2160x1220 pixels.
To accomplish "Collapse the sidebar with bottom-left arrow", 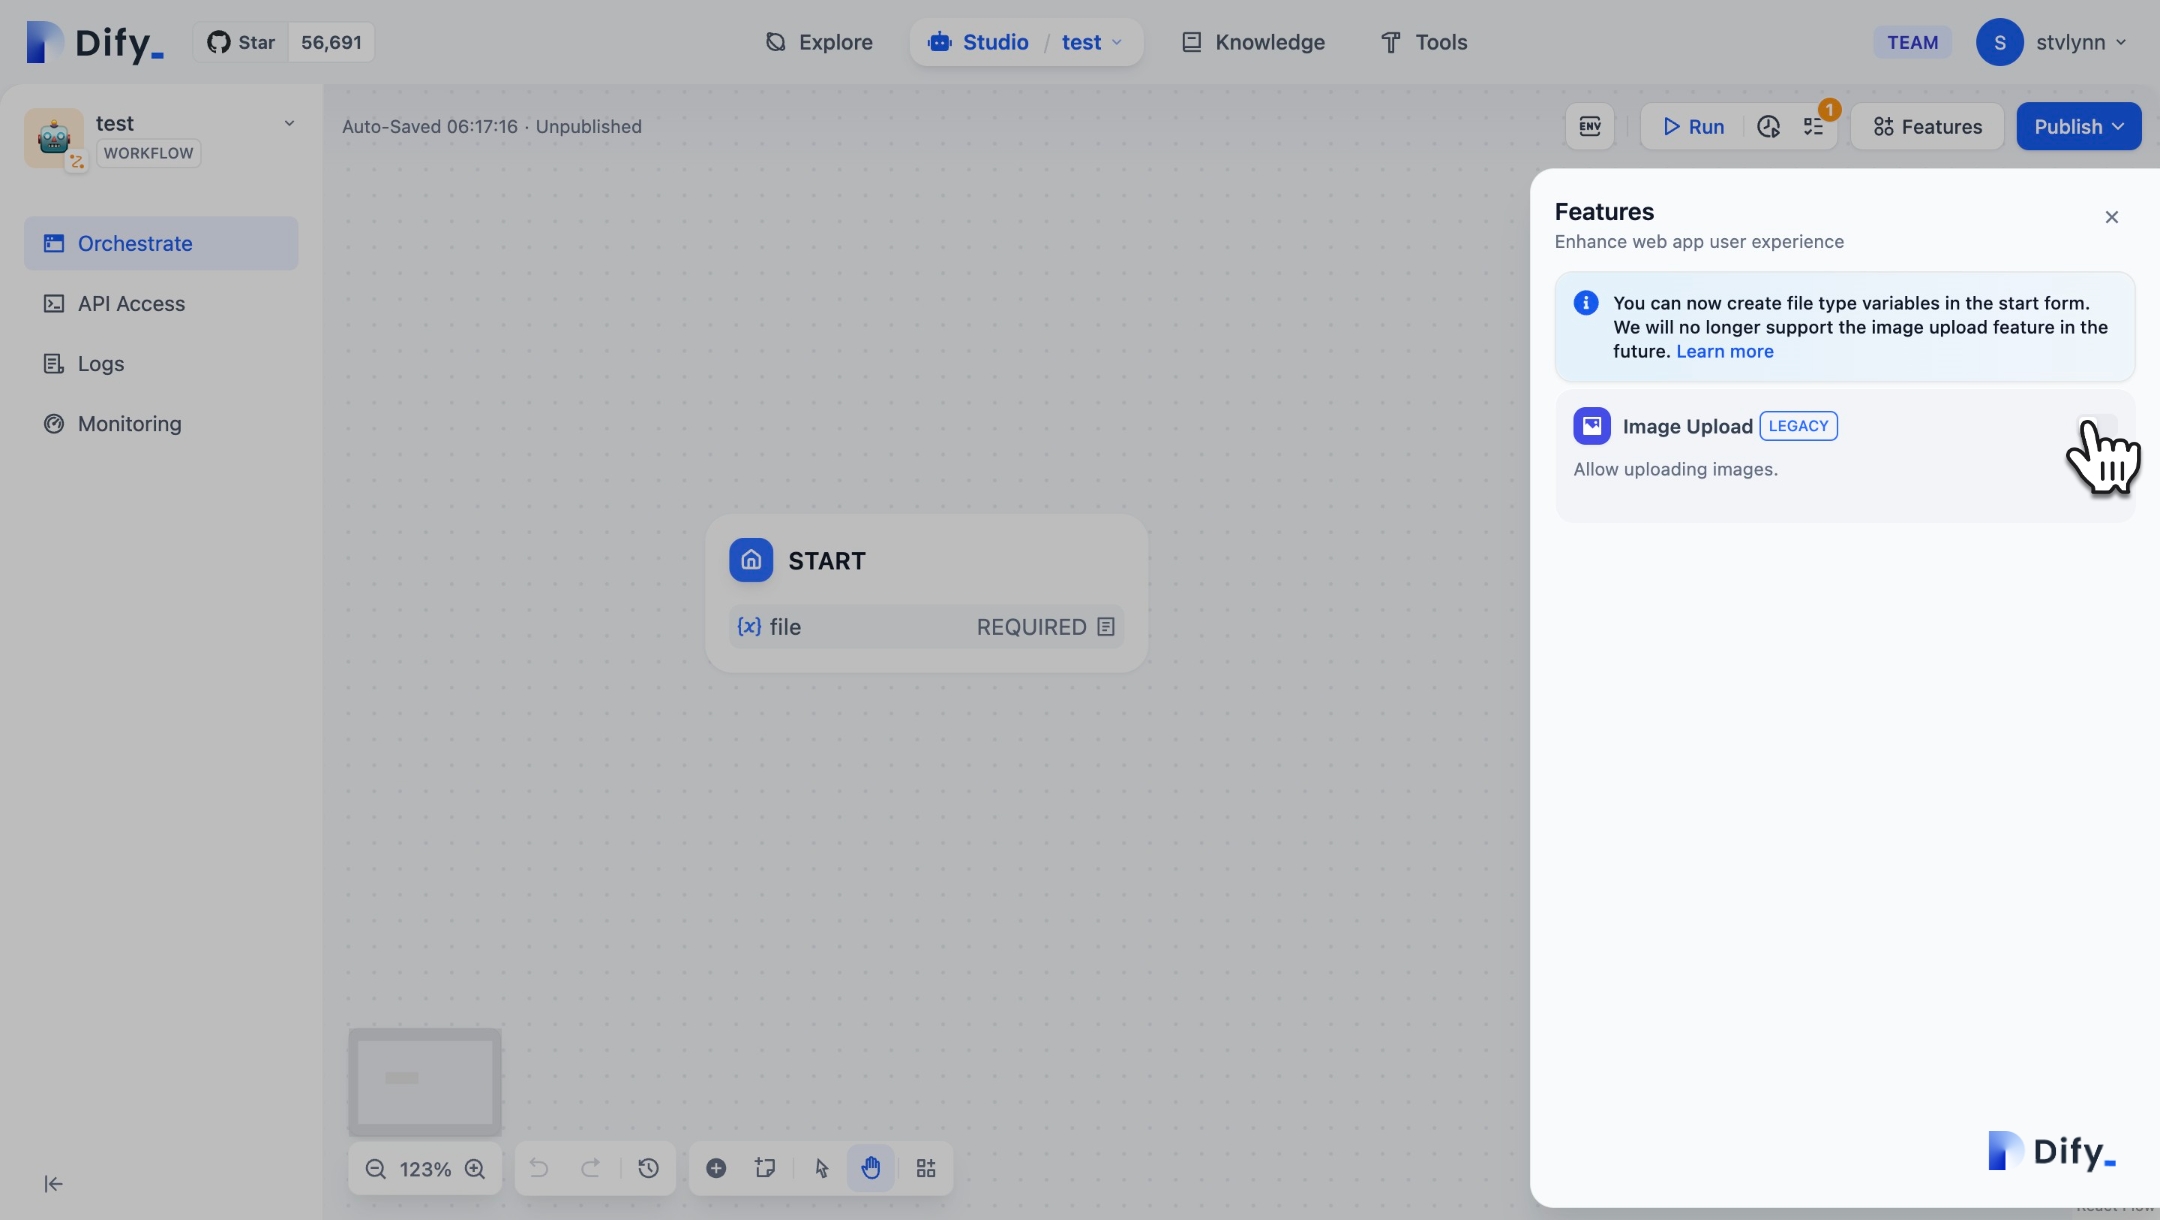I will pos(54,1184).
